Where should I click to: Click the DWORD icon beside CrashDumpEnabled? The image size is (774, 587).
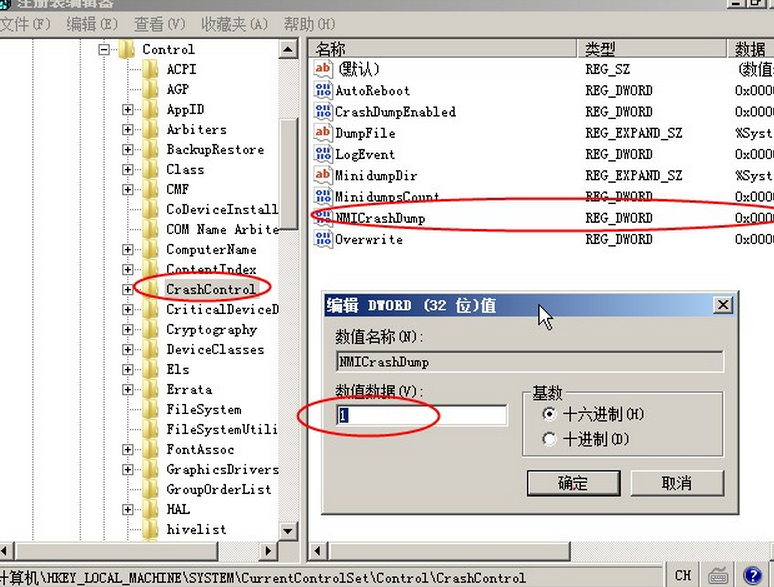(323, 112)
